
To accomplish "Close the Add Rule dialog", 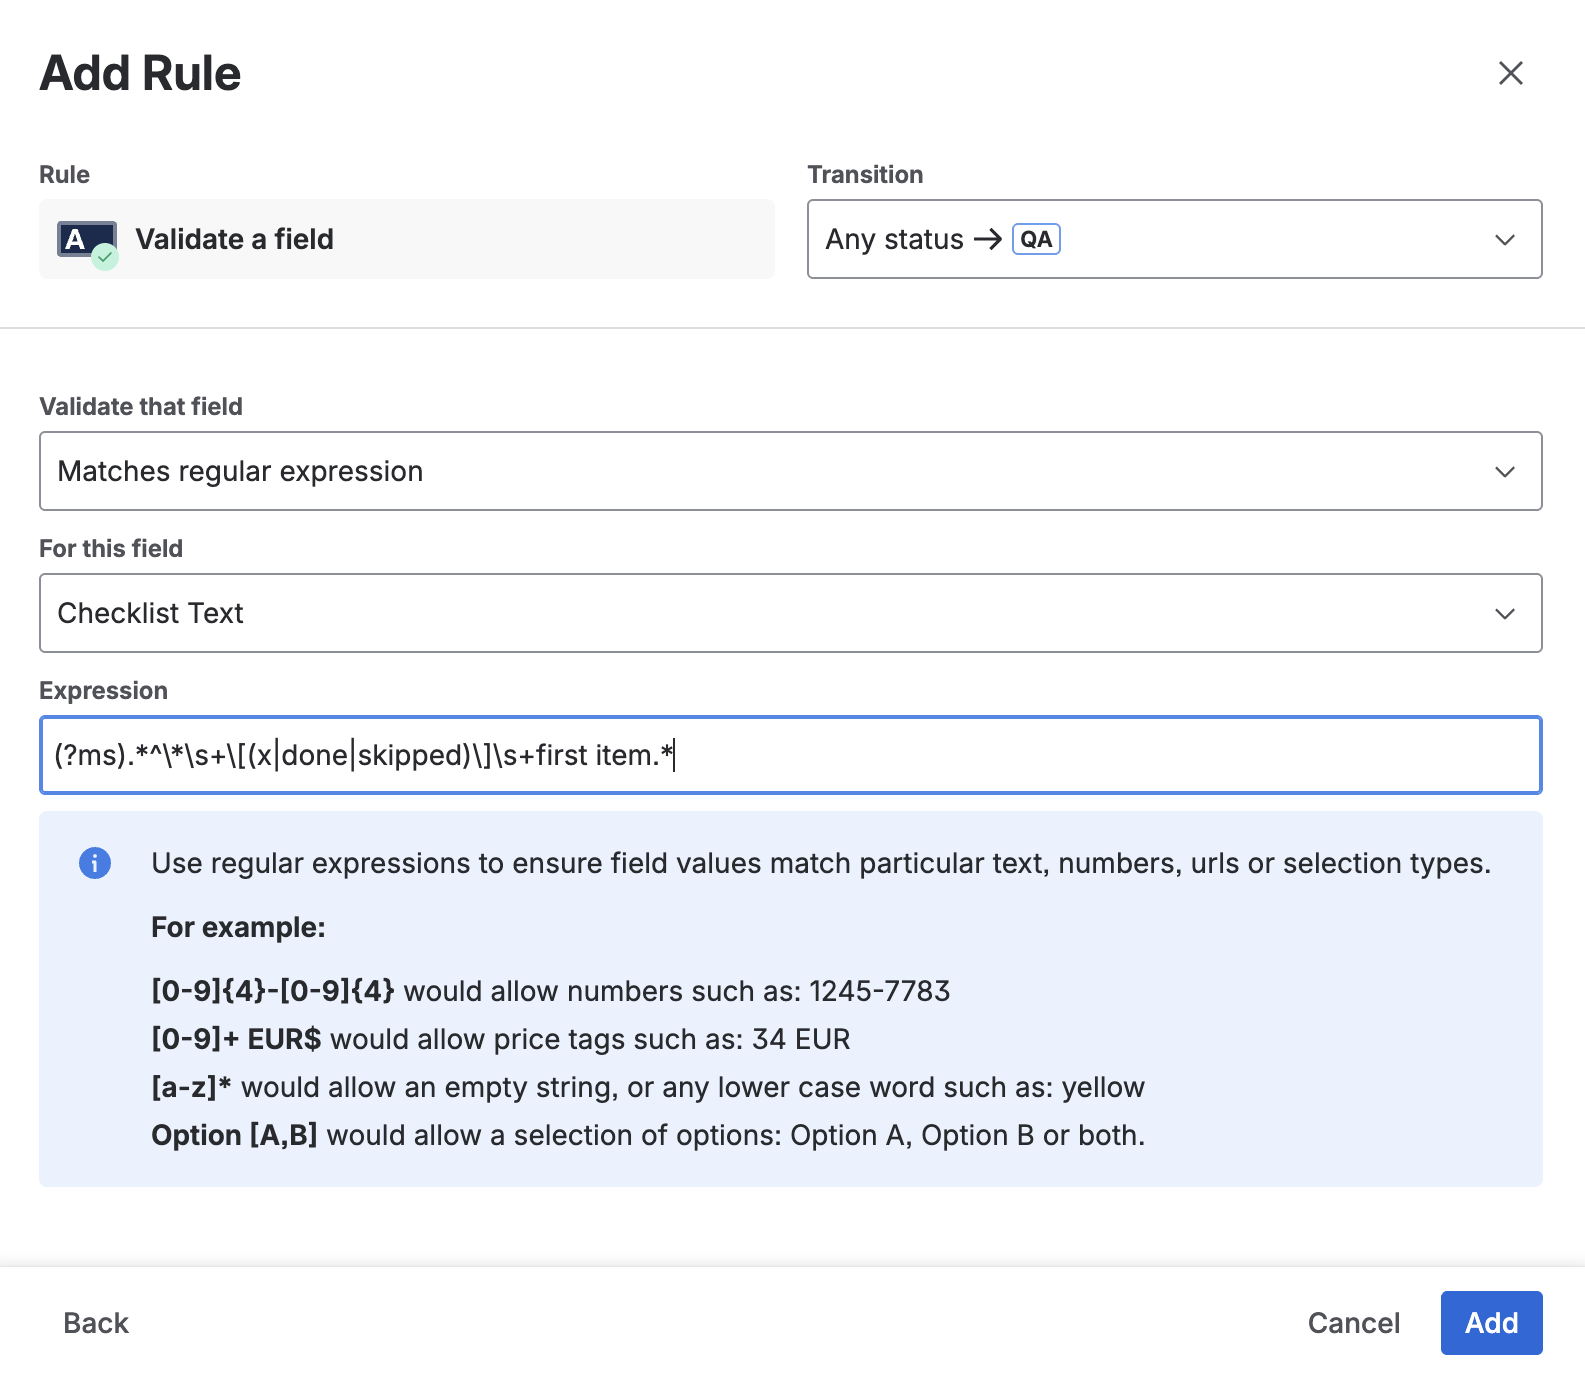I will [x=1510, y=73].
